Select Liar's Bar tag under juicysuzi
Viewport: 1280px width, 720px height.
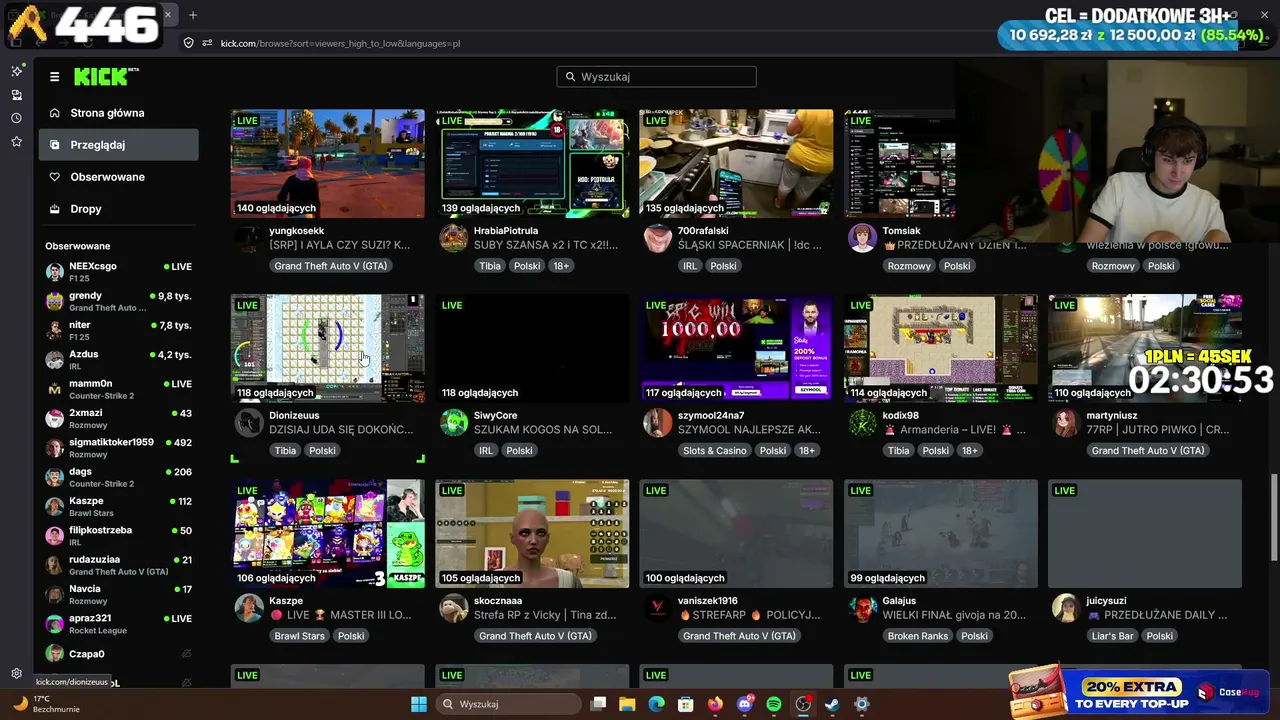click(x=1113, y=636)
